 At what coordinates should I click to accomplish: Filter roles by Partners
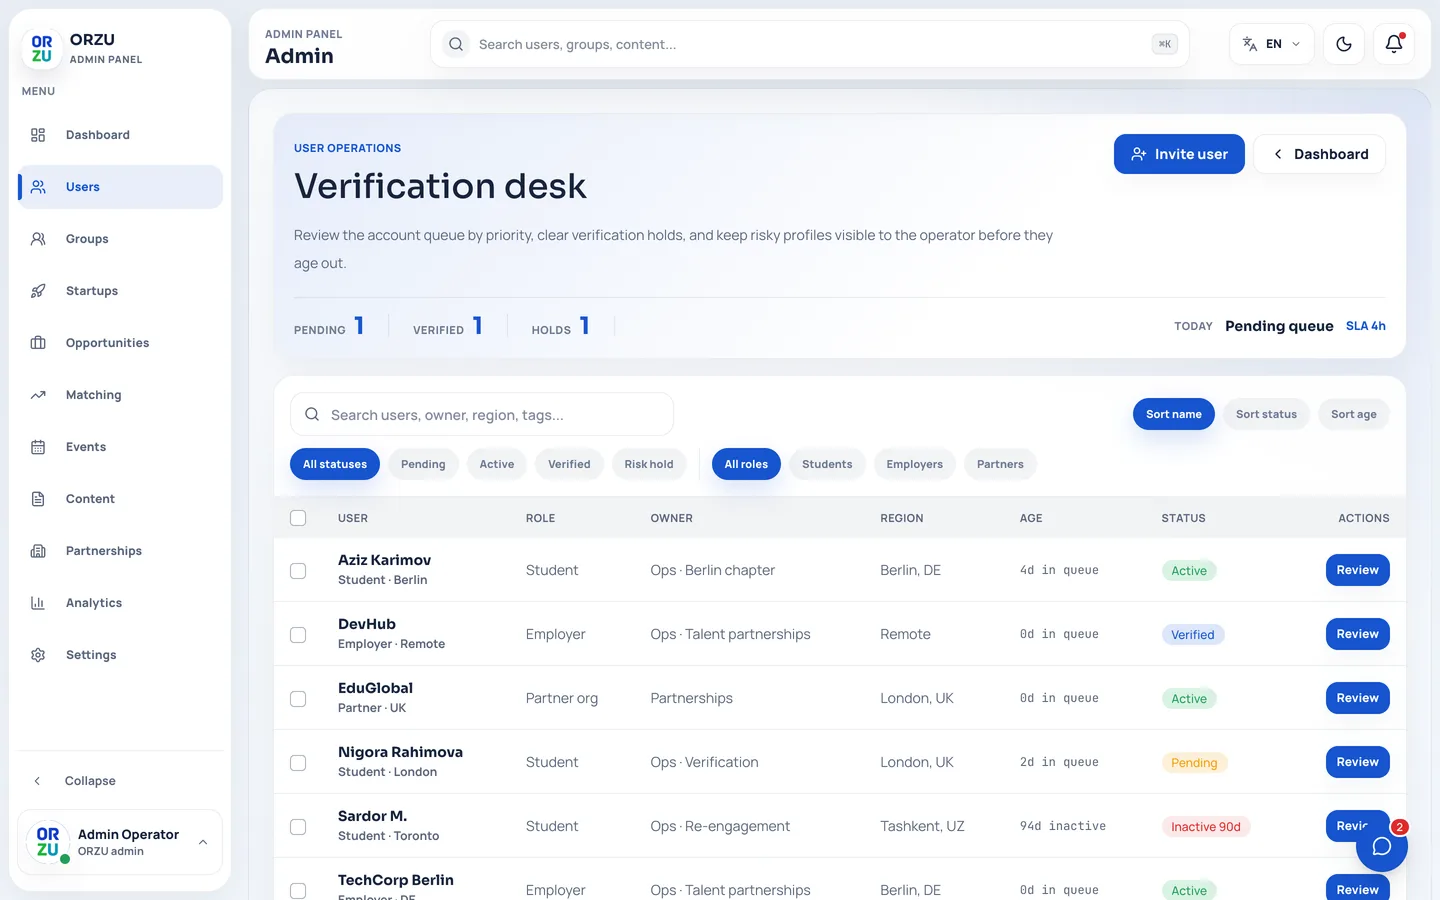(1000, 464)
